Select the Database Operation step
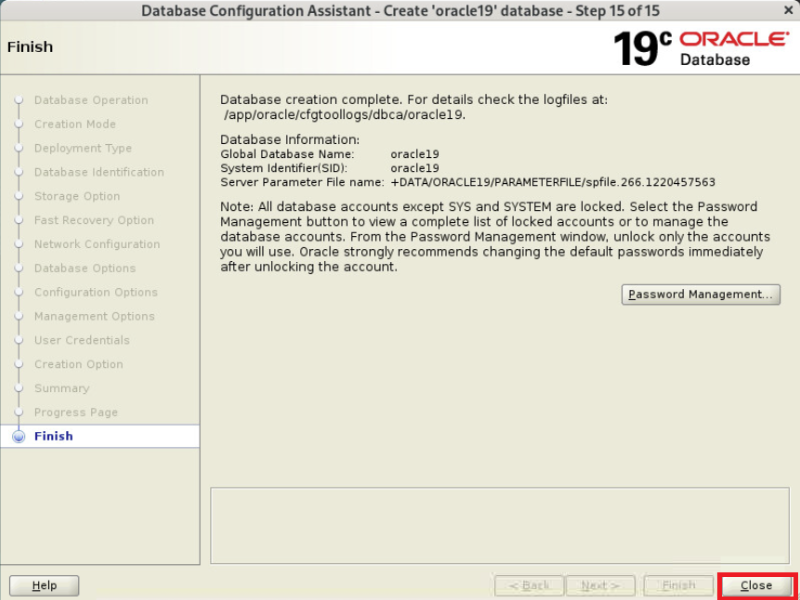The height and width of the screenshot is (600, 800). point(91,100)
